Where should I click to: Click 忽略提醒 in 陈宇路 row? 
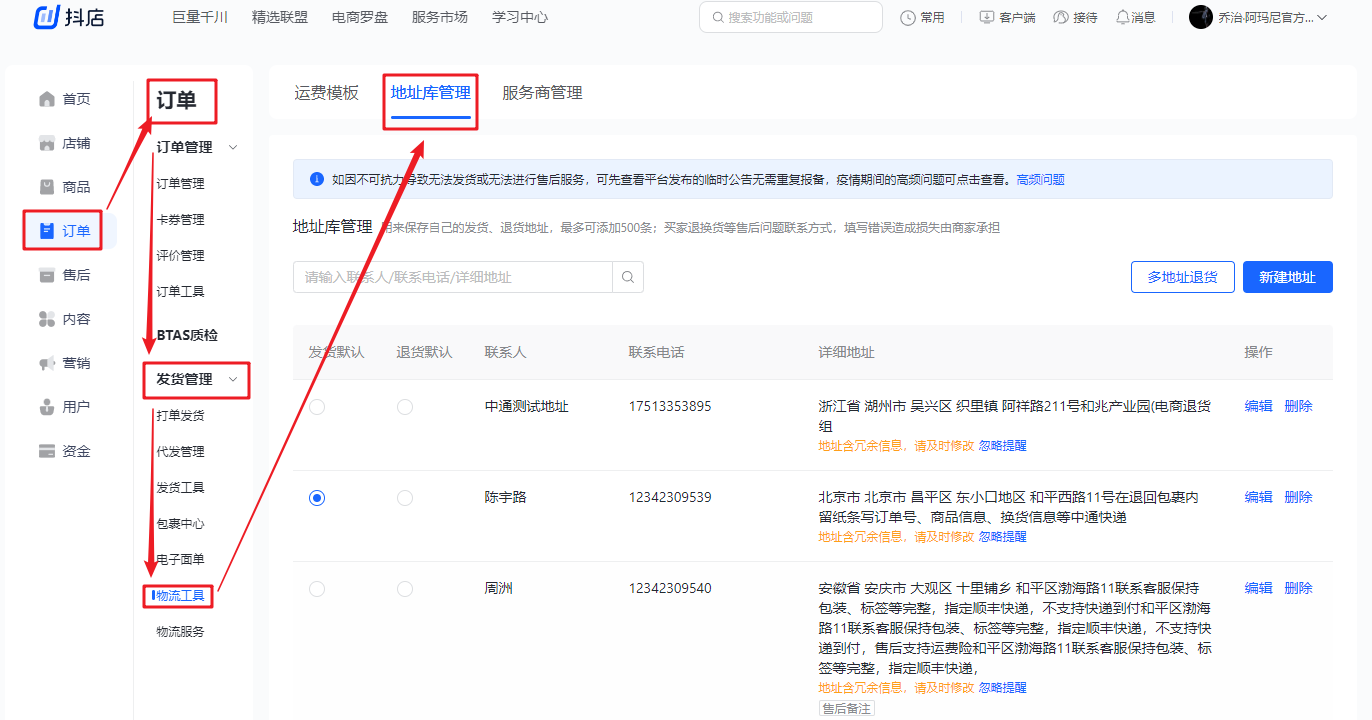click(x=1003, y=537)
